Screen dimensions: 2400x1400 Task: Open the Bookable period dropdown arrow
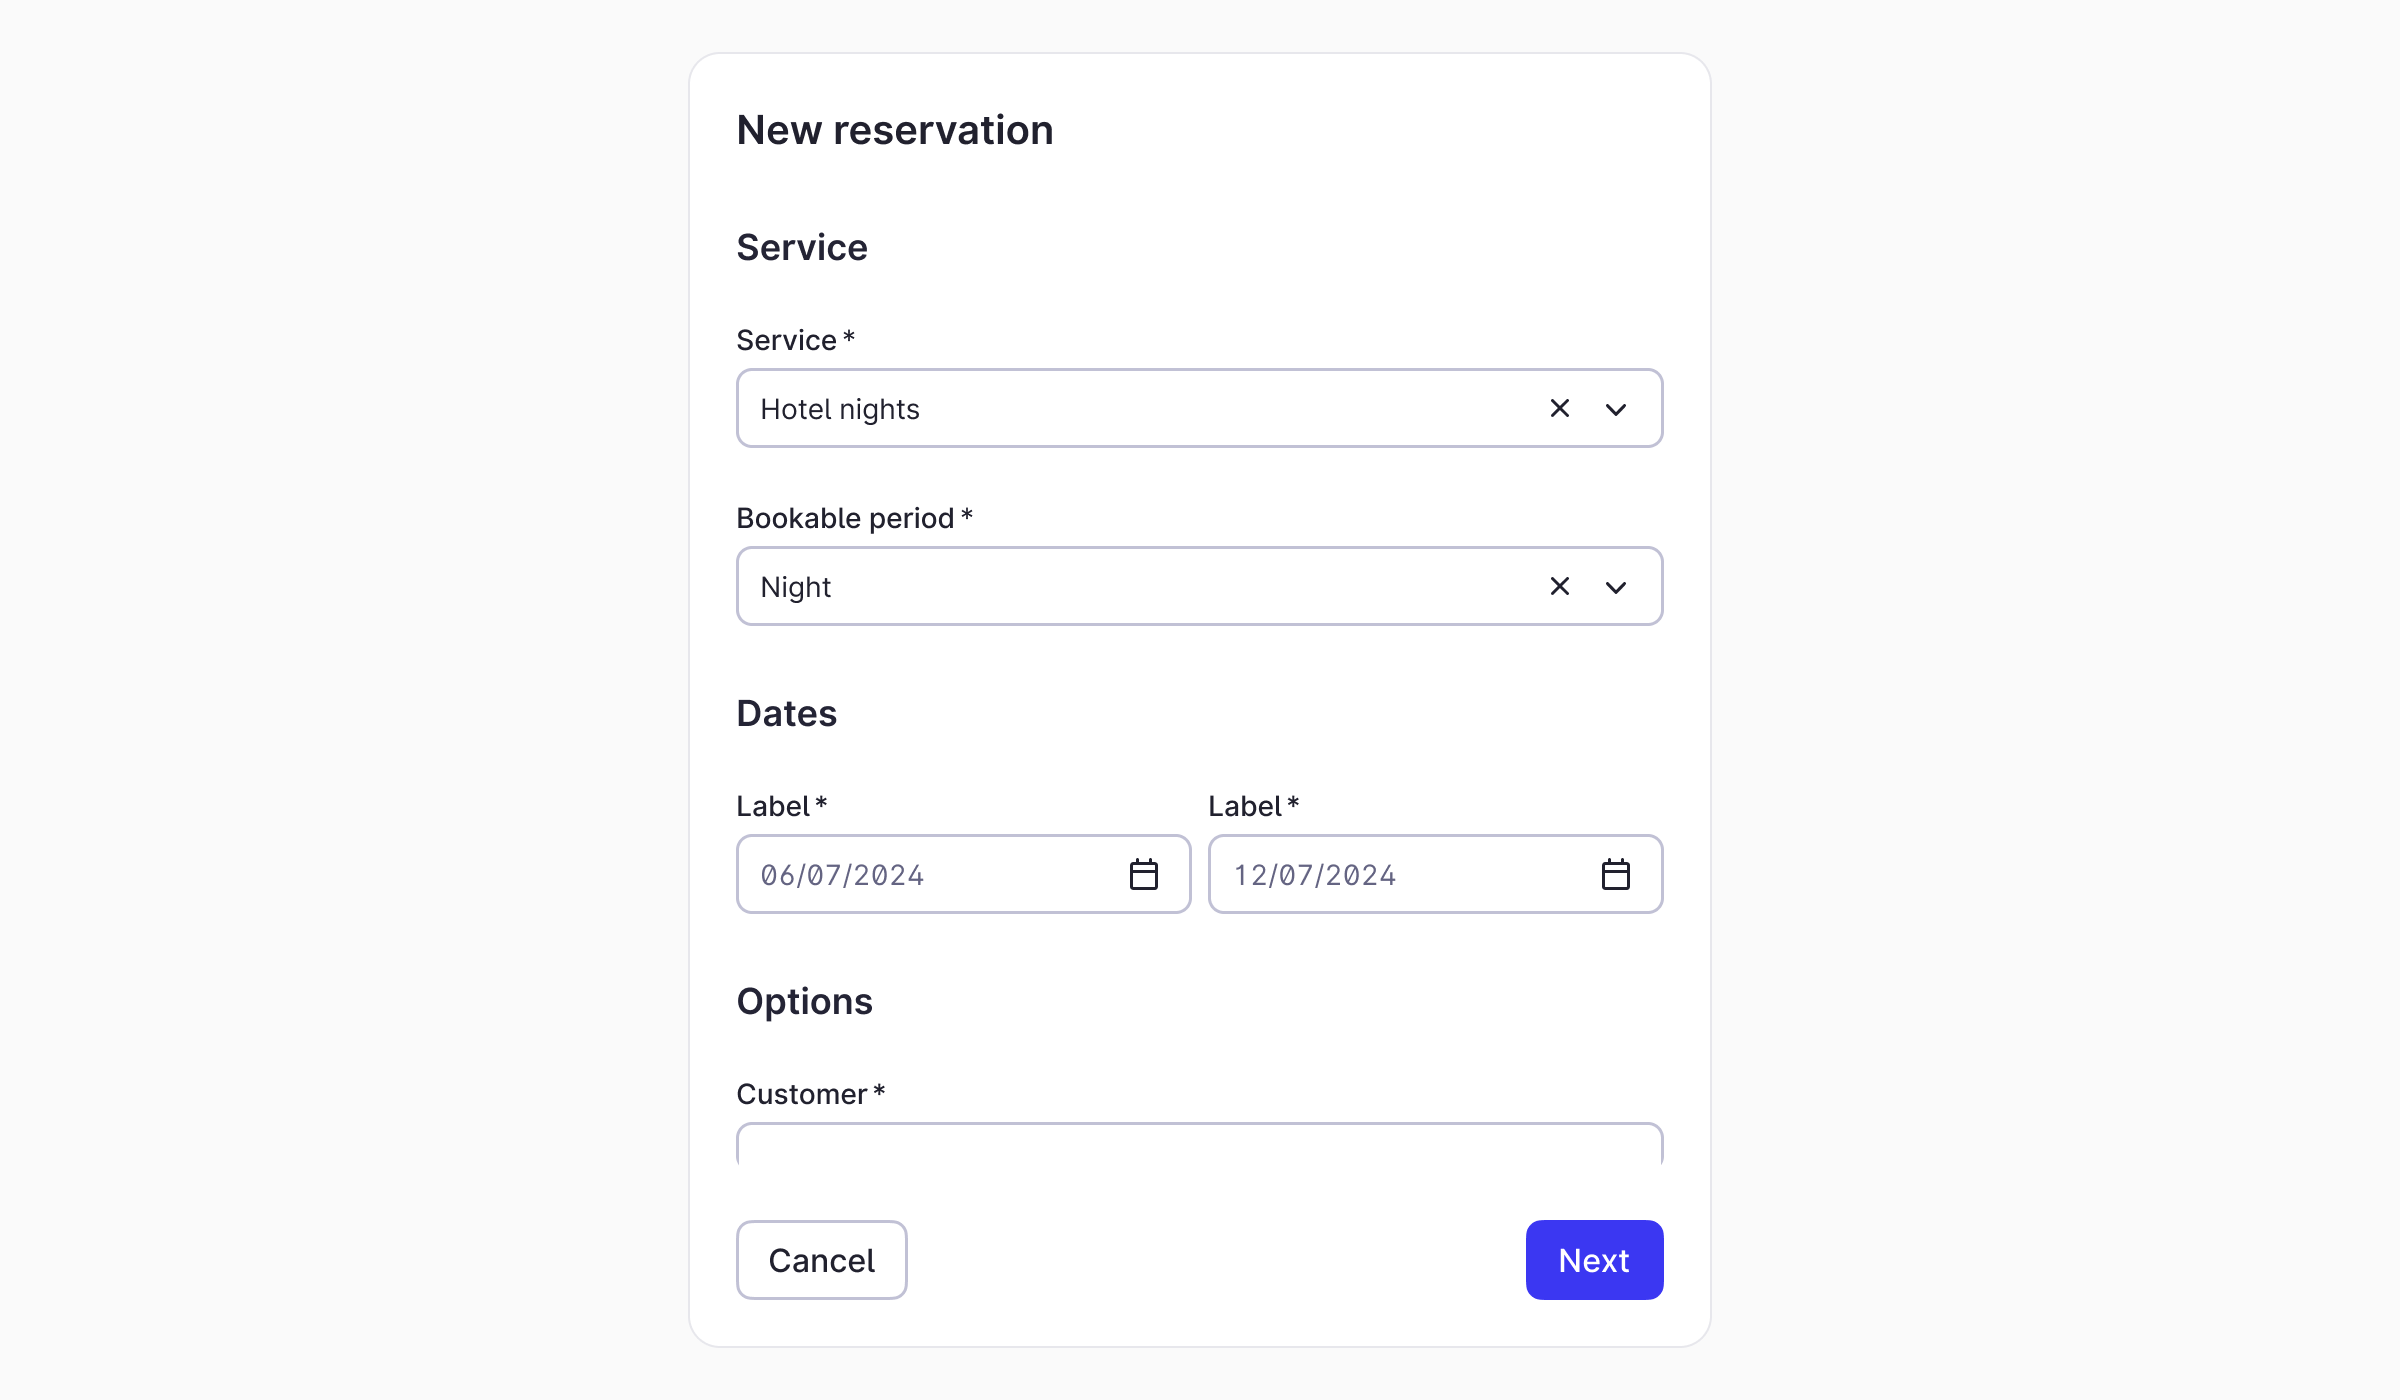click(x=1616, y=587)
